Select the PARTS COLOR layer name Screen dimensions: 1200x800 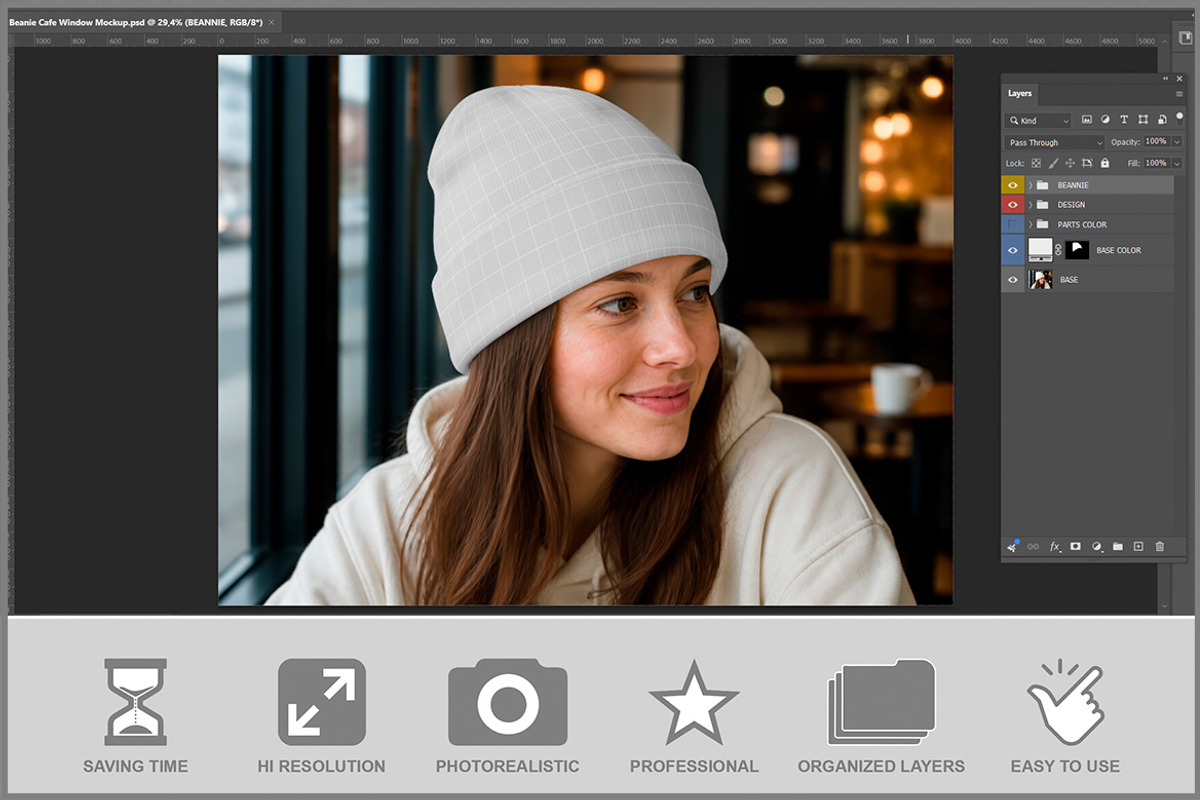pyautogui.click(x=1082, y=225)
